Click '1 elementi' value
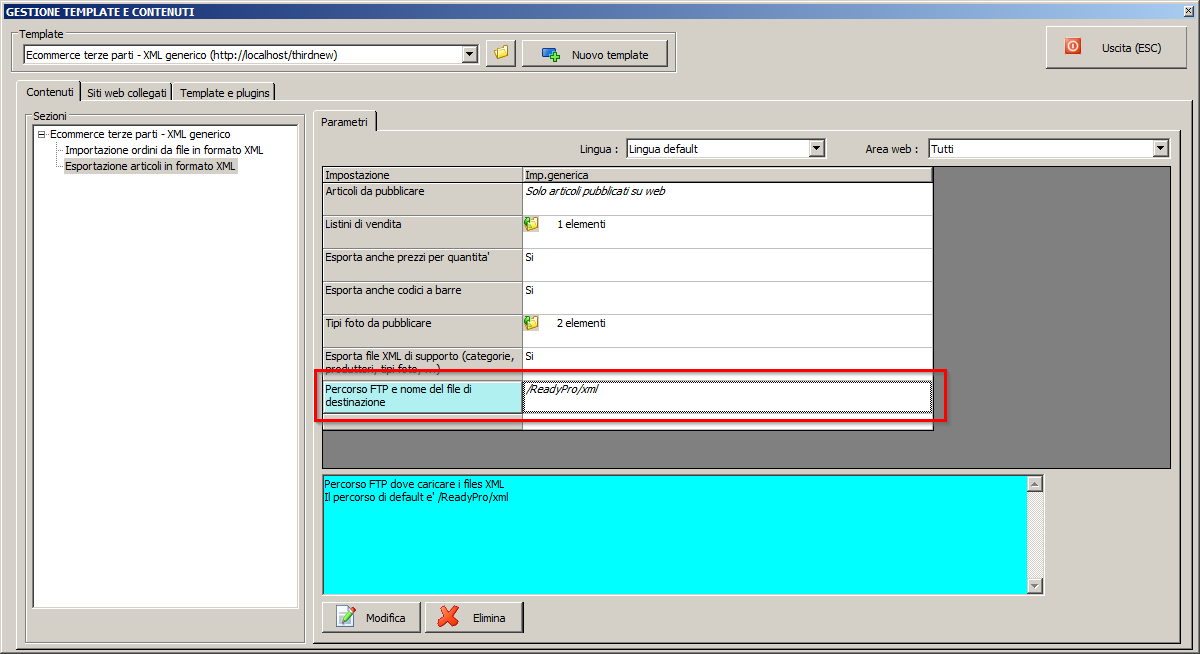The height and width of the screenshot is (654, 1200). click(581, 224)
